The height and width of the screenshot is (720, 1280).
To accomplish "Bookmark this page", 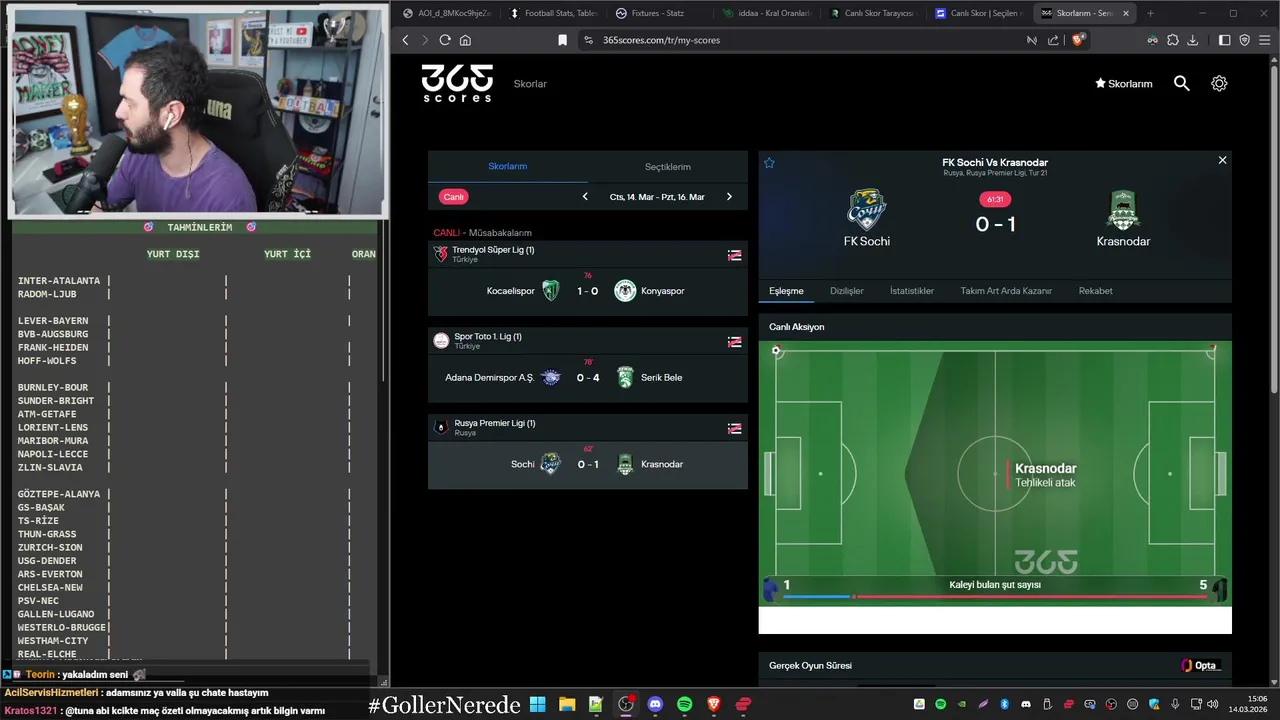I will (x=562, y=40).
